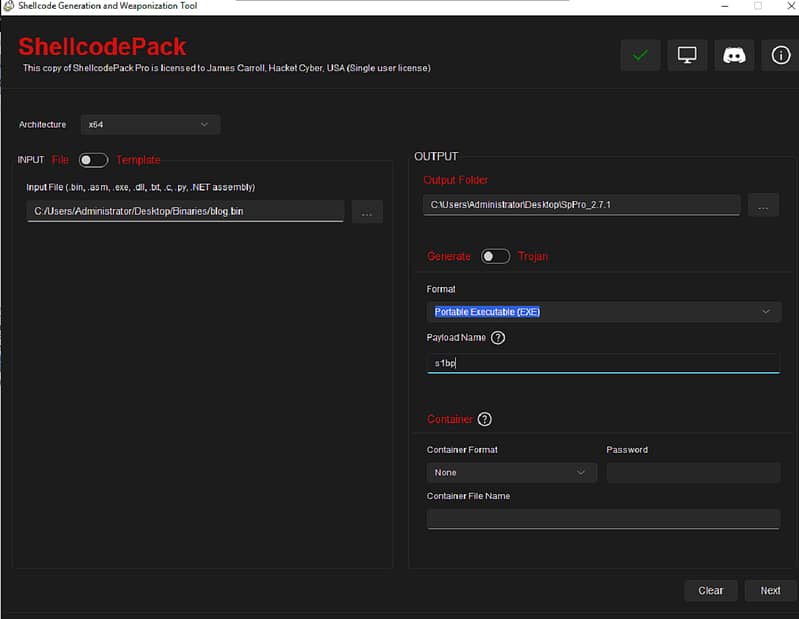Toggle the File / Template input switch
This screenshot has width=799, height=619.
click(x=93, y=160)
